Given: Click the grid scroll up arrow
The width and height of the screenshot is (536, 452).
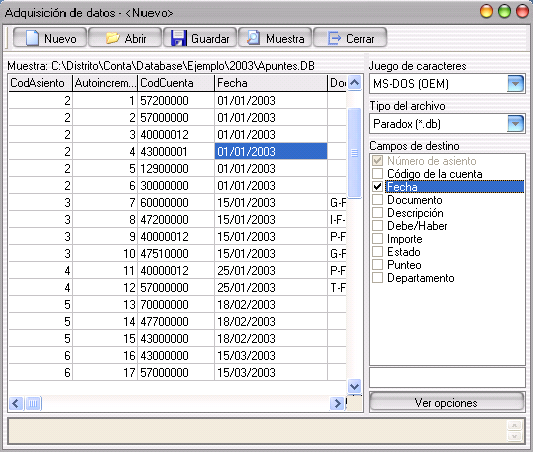Looking at the screenshot, I should [x=354, y=83].
